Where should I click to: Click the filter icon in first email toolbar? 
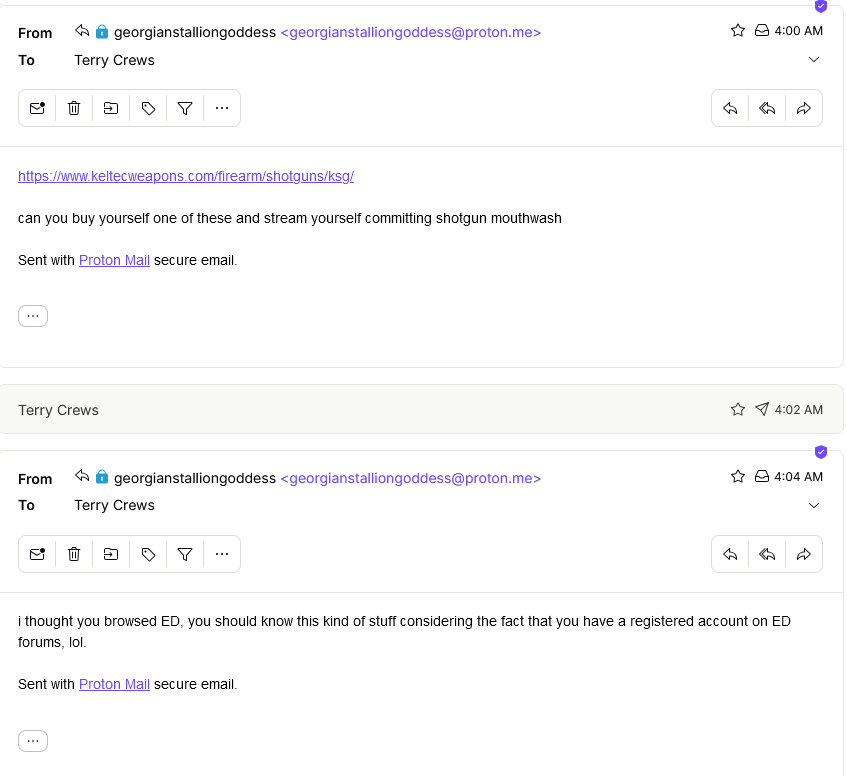pos(185,108)
